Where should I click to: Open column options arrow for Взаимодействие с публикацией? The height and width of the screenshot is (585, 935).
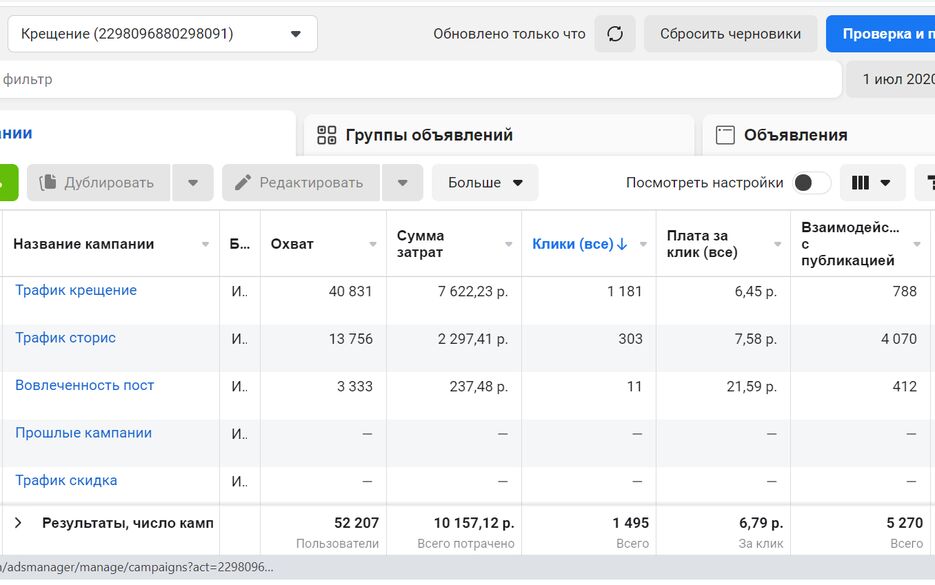[917, 244]
